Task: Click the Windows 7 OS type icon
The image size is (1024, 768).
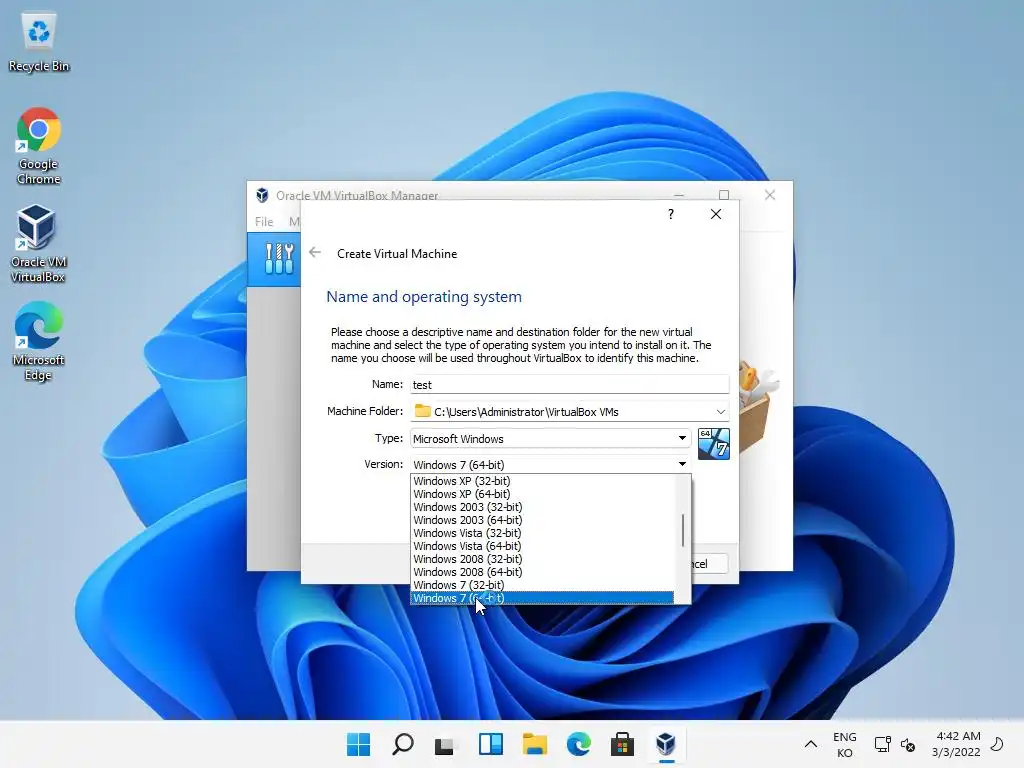Action: [x=713, y=444]
